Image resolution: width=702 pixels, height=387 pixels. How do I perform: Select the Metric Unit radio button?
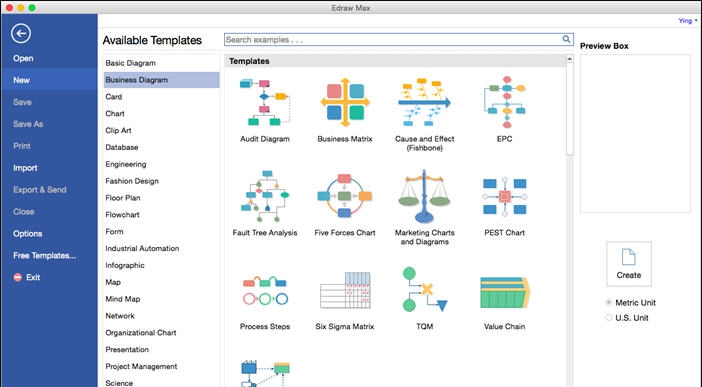[x=609, y=302]
